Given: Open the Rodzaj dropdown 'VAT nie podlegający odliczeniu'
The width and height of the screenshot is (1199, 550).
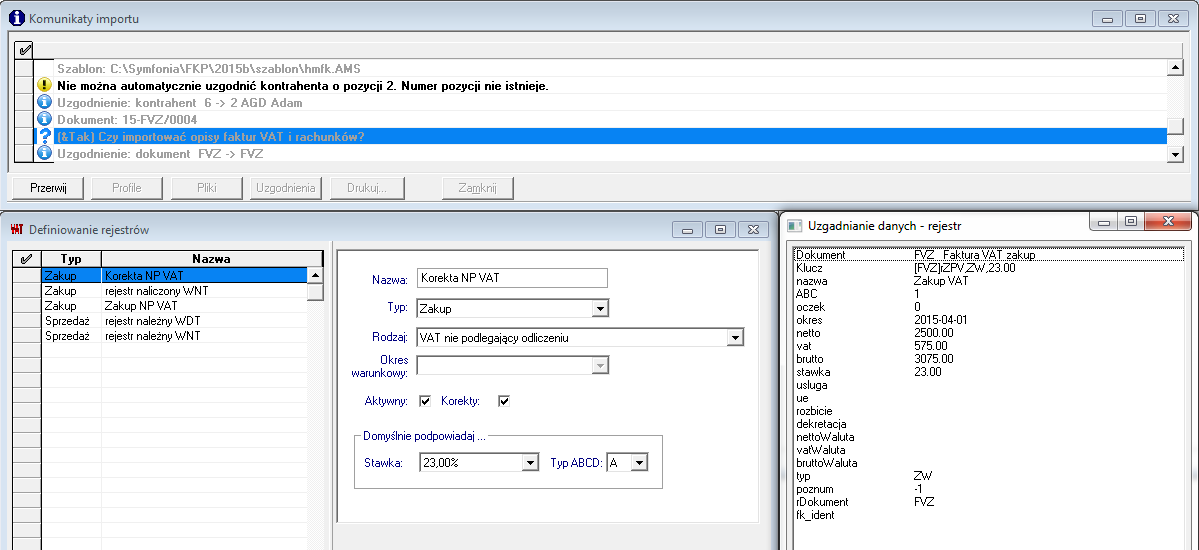Looking at the screenshot, I should [x=736, y=337].
